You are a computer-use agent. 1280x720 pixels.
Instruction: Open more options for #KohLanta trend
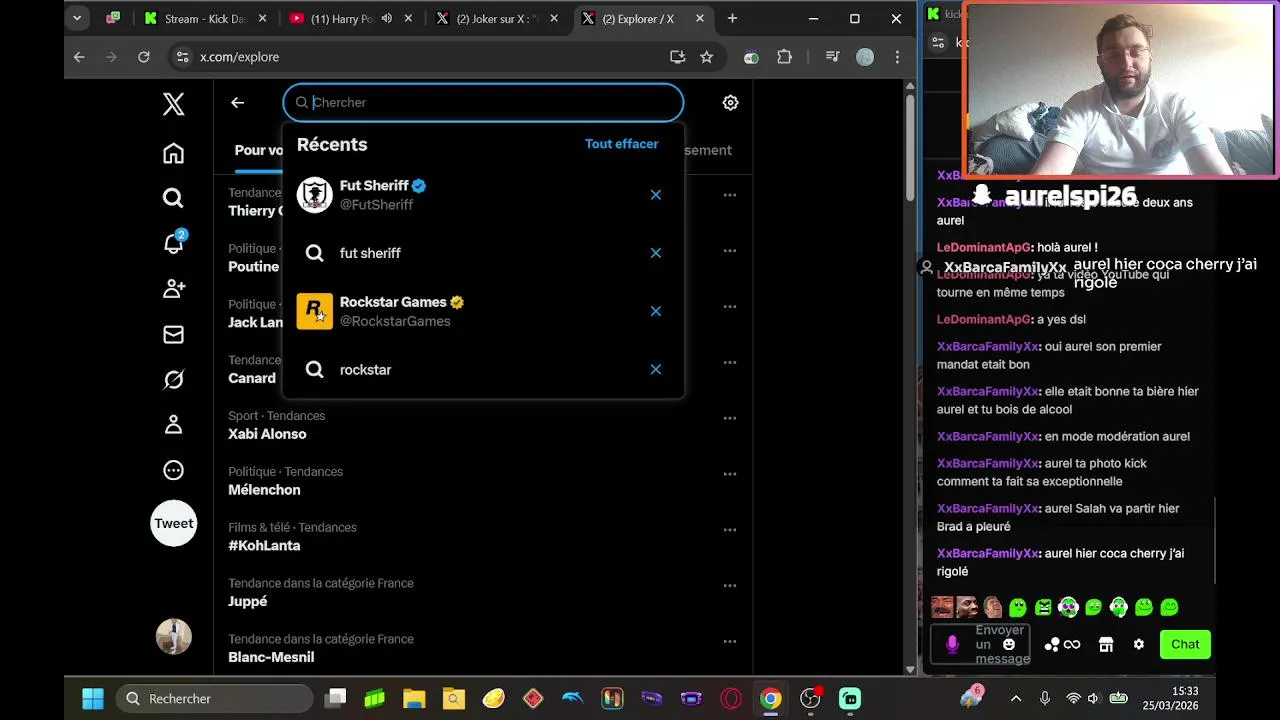[730, 530]
